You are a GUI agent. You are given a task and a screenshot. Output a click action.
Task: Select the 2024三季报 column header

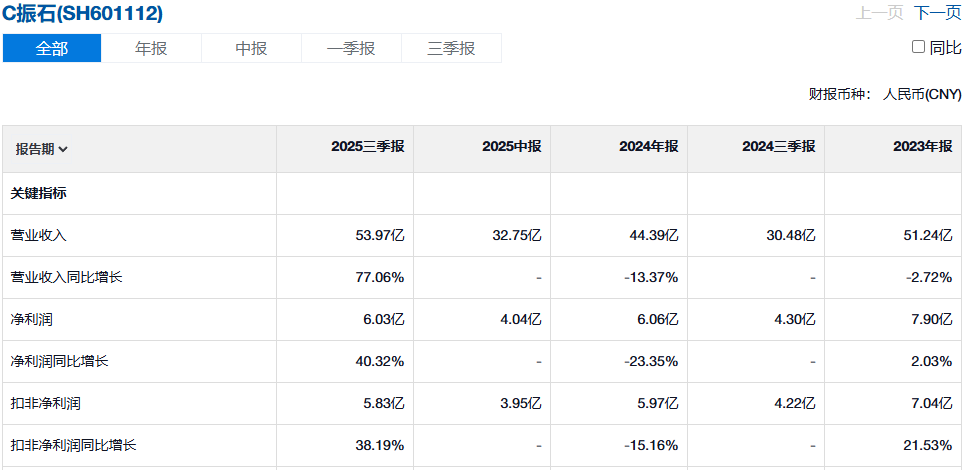coord(778,147)
